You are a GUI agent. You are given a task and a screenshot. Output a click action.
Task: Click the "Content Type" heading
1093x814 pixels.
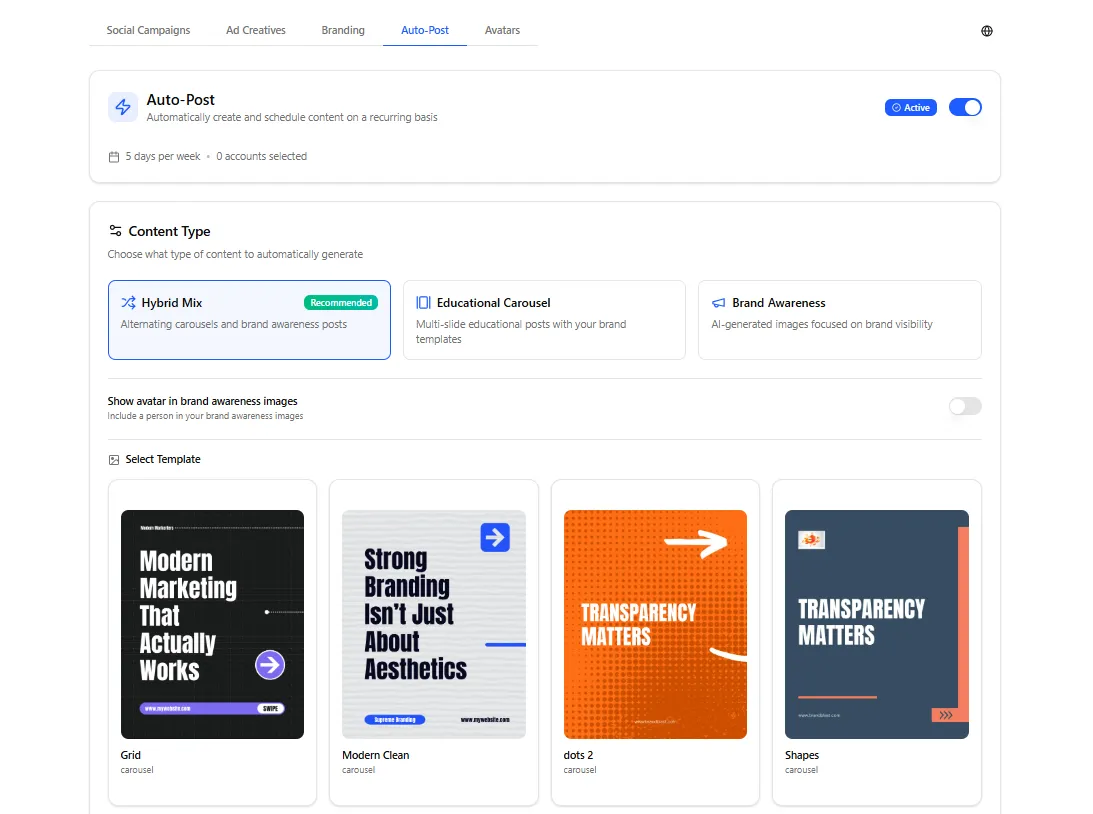pos(169,231)
